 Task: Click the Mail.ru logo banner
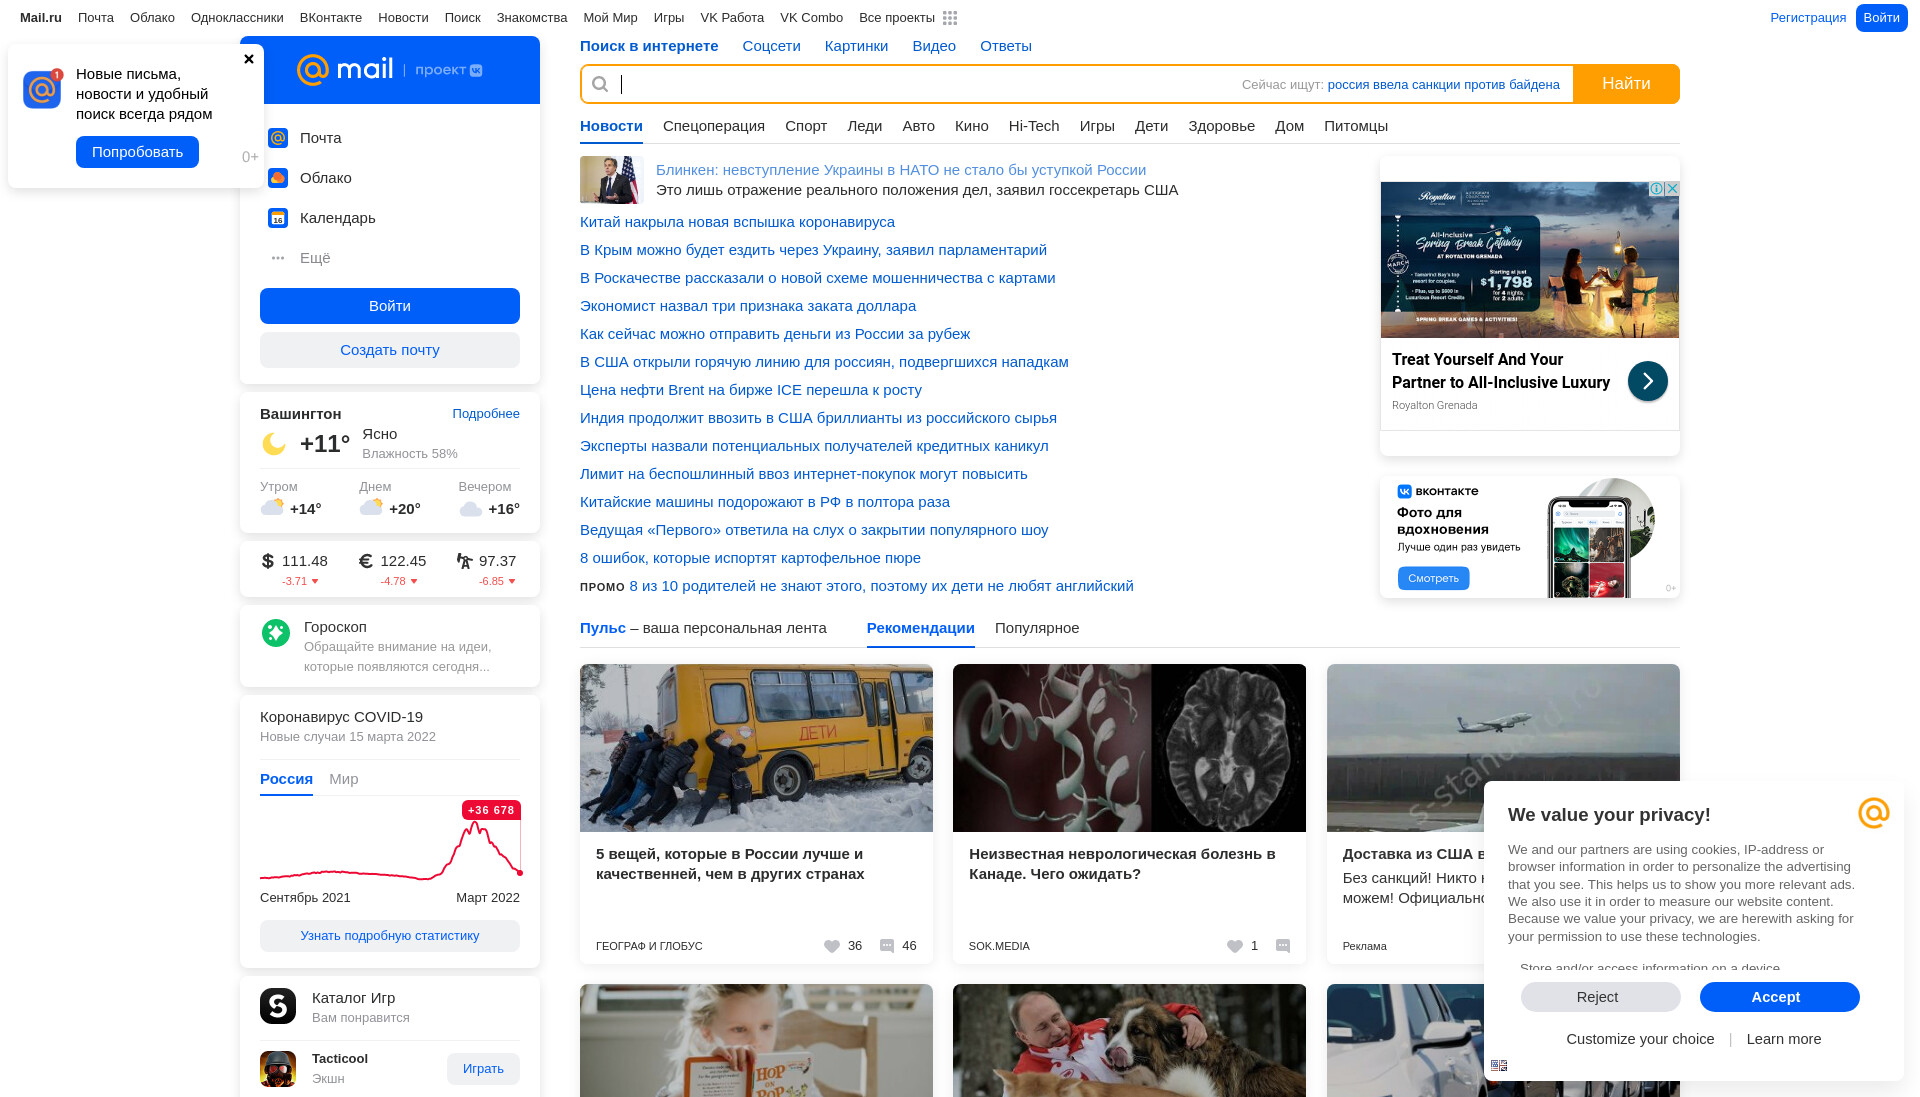[390, 70]
